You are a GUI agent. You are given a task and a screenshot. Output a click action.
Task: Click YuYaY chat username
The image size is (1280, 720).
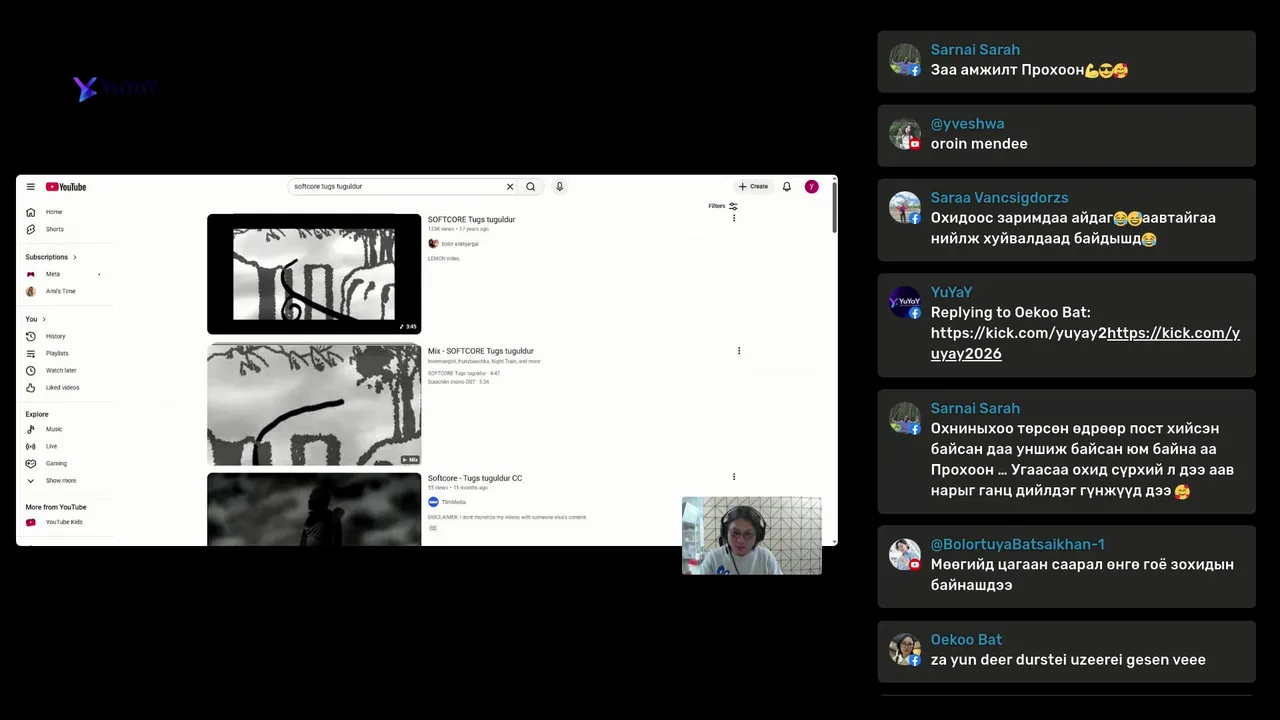point(951,292)
